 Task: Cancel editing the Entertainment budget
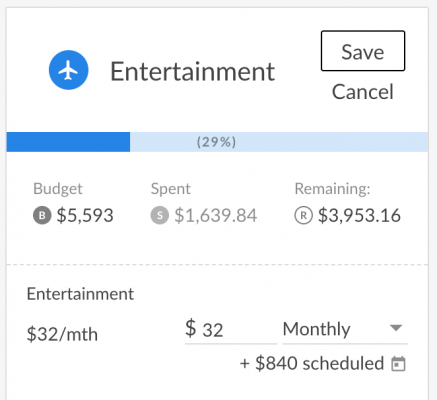point(363,92)
